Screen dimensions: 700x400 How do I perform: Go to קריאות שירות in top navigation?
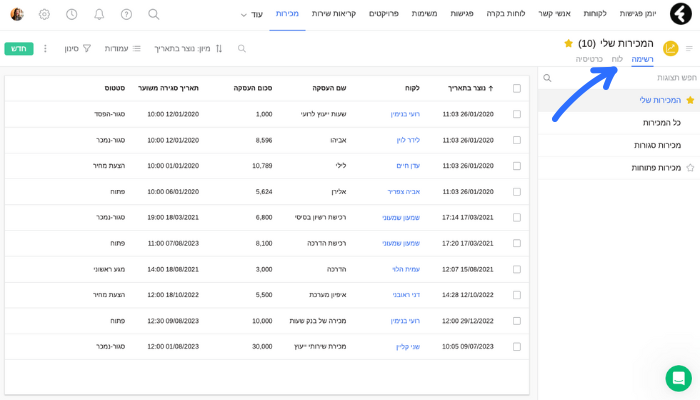(x=333, y=13)
